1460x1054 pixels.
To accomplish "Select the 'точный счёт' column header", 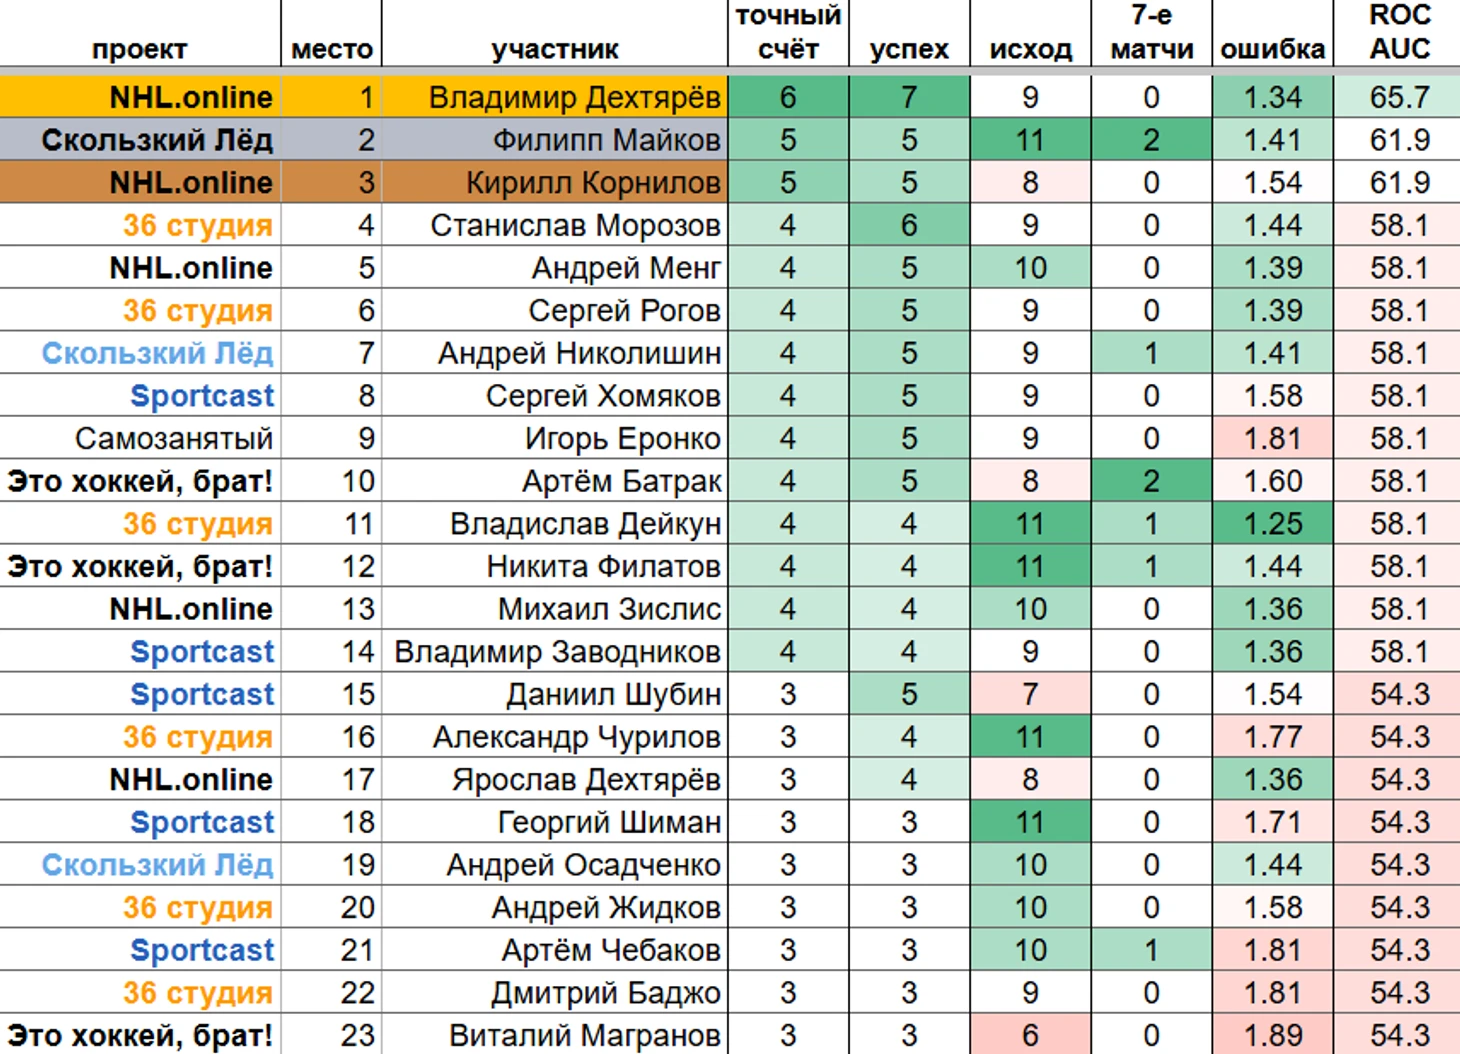I will [788, 32].
